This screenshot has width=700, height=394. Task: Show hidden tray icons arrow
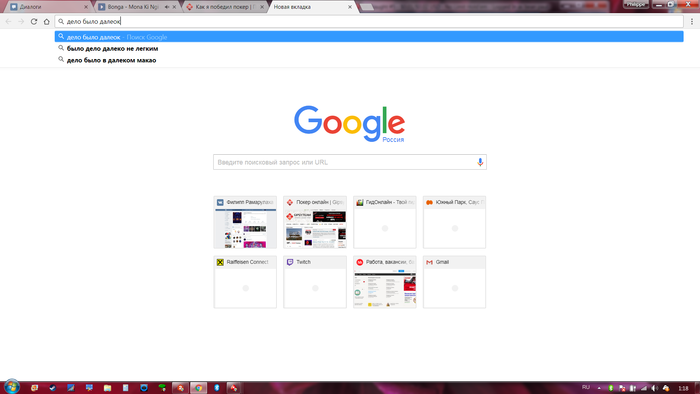pos(599,388)
